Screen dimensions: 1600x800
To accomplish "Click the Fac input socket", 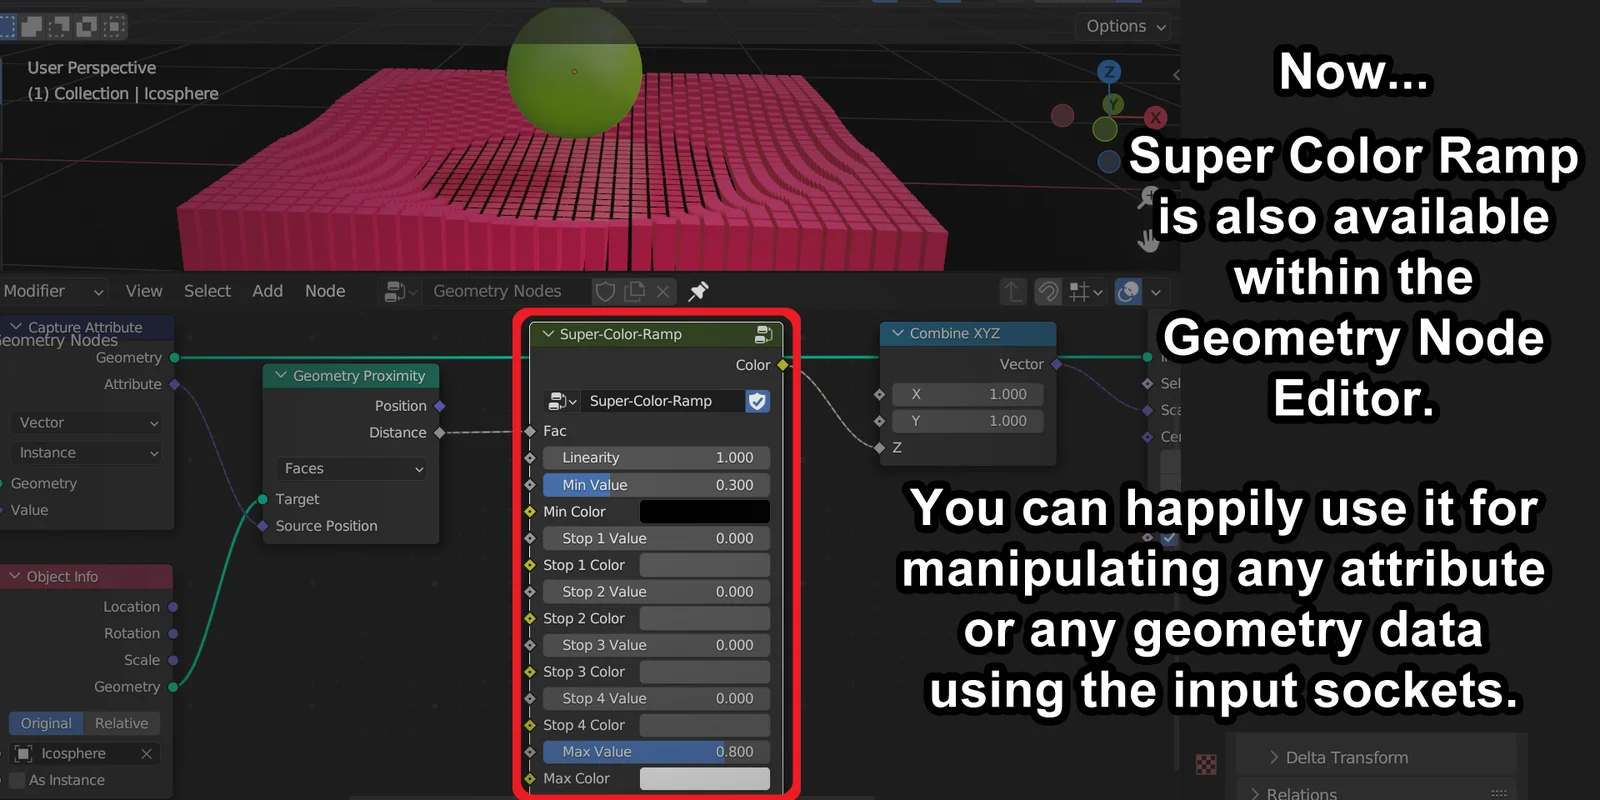I will click(x=530, y=431).
